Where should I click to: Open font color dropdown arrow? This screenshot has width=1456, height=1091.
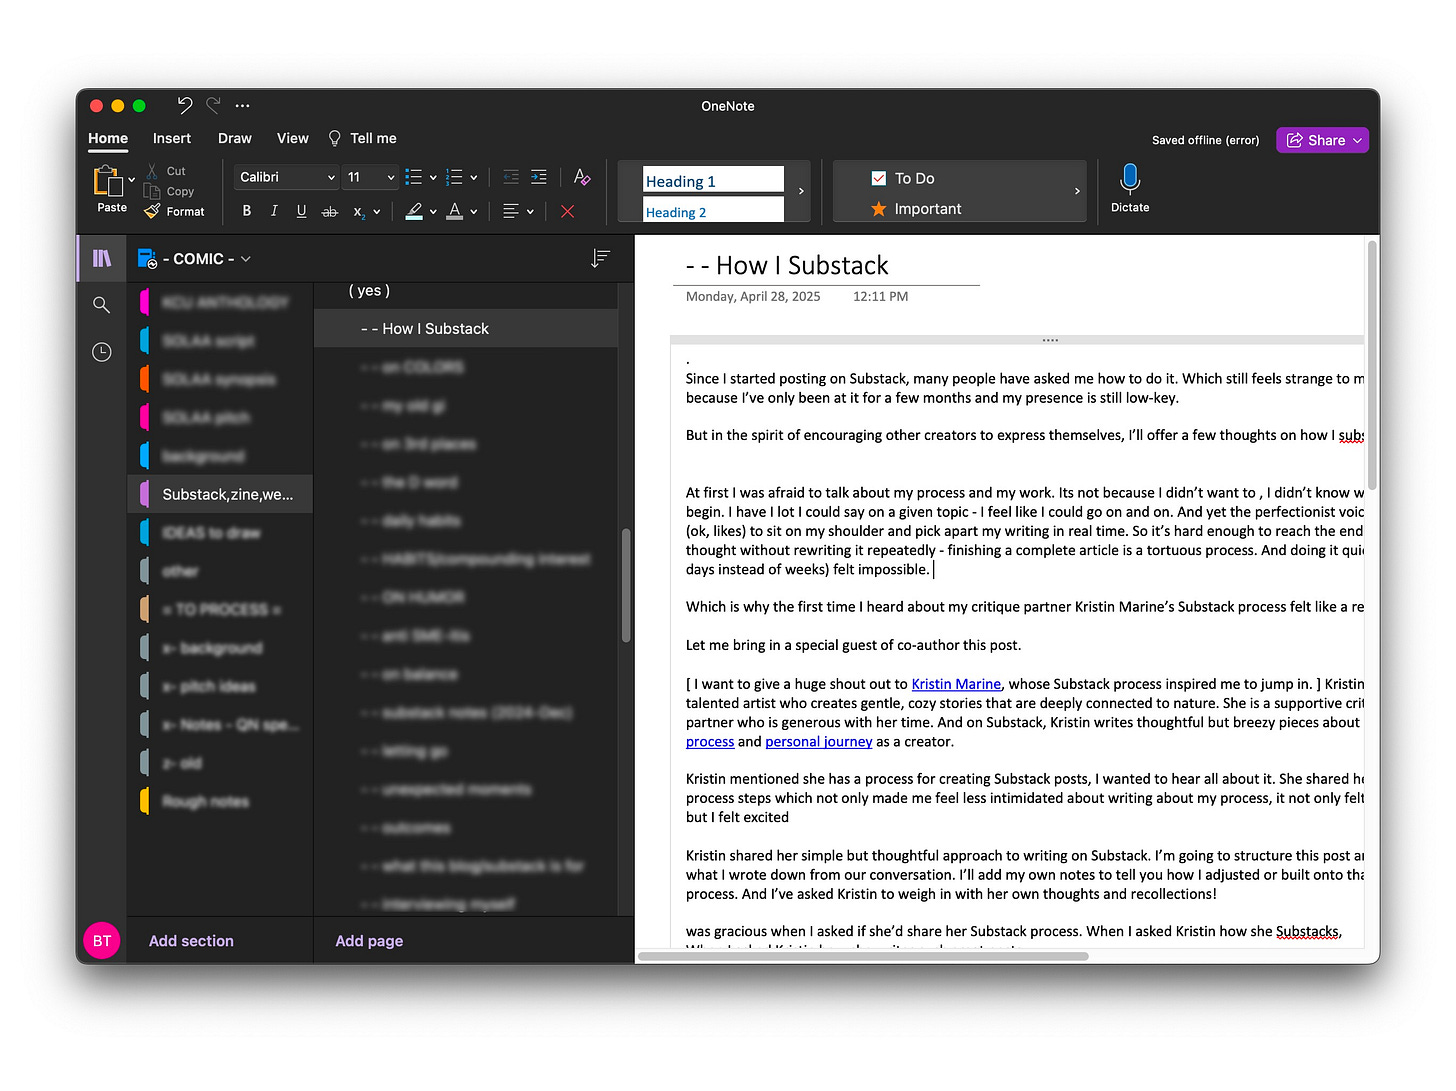[x=474, y=212]
